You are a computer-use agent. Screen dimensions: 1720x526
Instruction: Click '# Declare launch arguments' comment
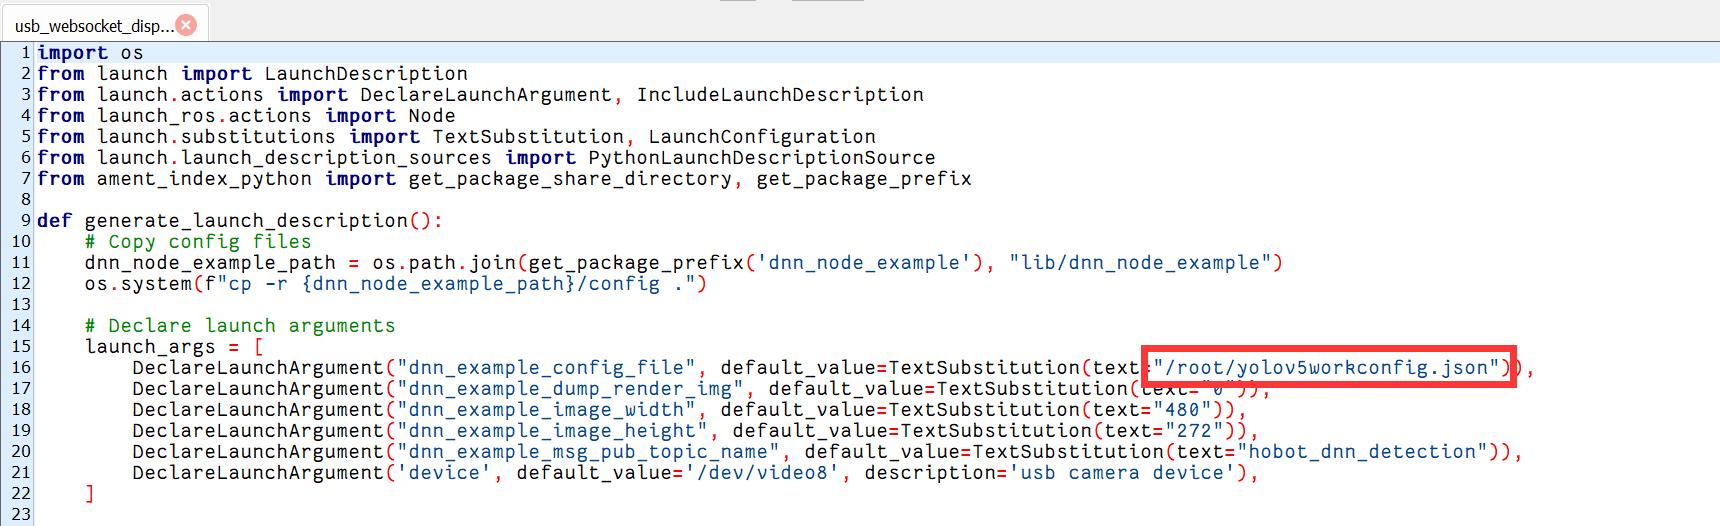(x=240, y=326)
